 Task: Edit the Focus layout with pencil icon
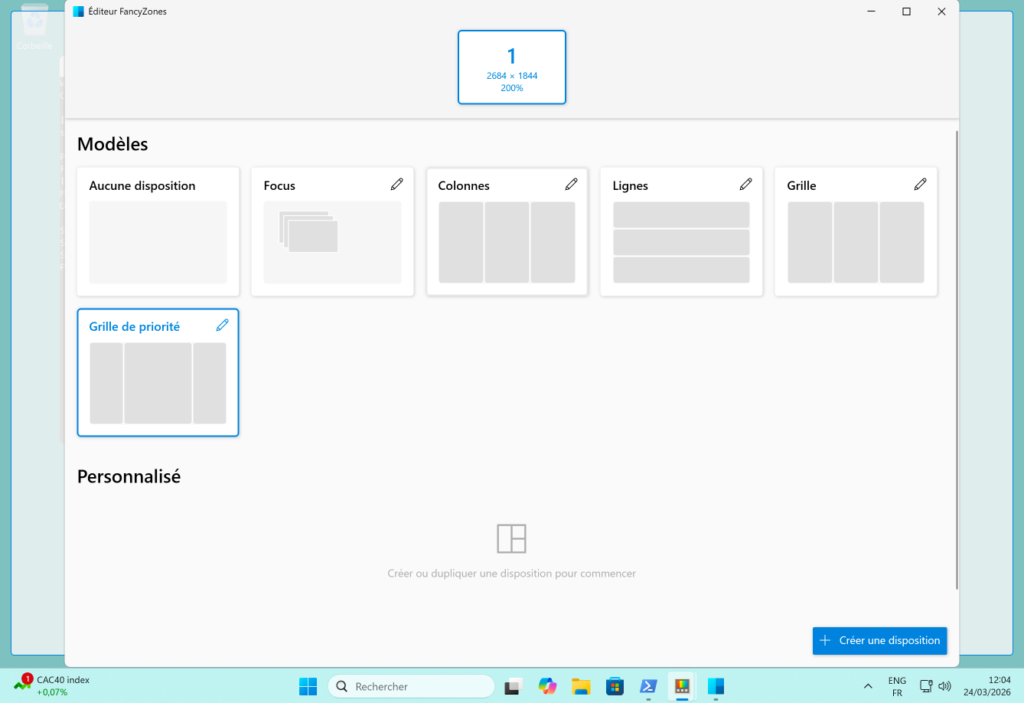tap(397, 185)
